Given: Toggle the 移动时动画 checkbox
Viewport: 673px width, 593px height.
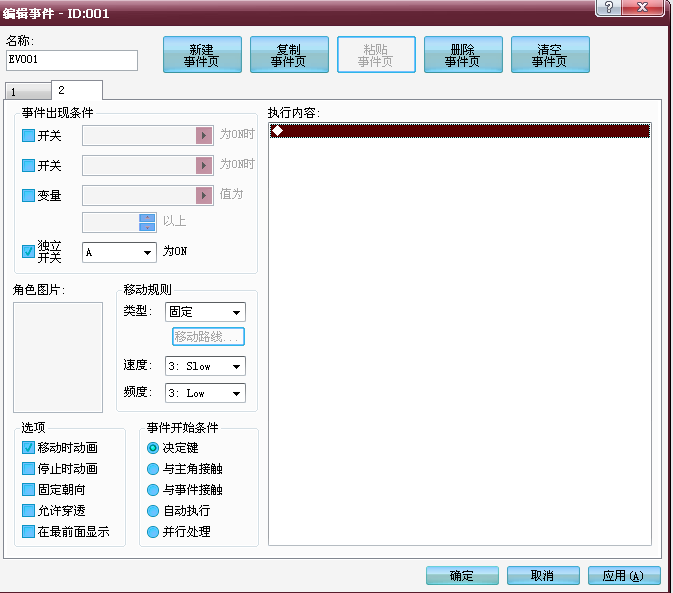Looking at the screenshot, I should (28, 448).
